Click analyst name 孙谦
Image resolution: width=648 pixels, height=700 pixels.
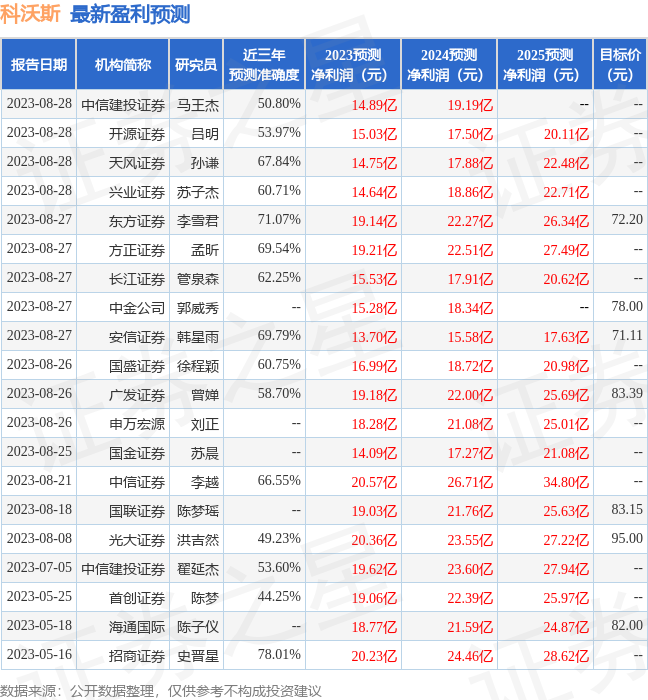point(205,163)
